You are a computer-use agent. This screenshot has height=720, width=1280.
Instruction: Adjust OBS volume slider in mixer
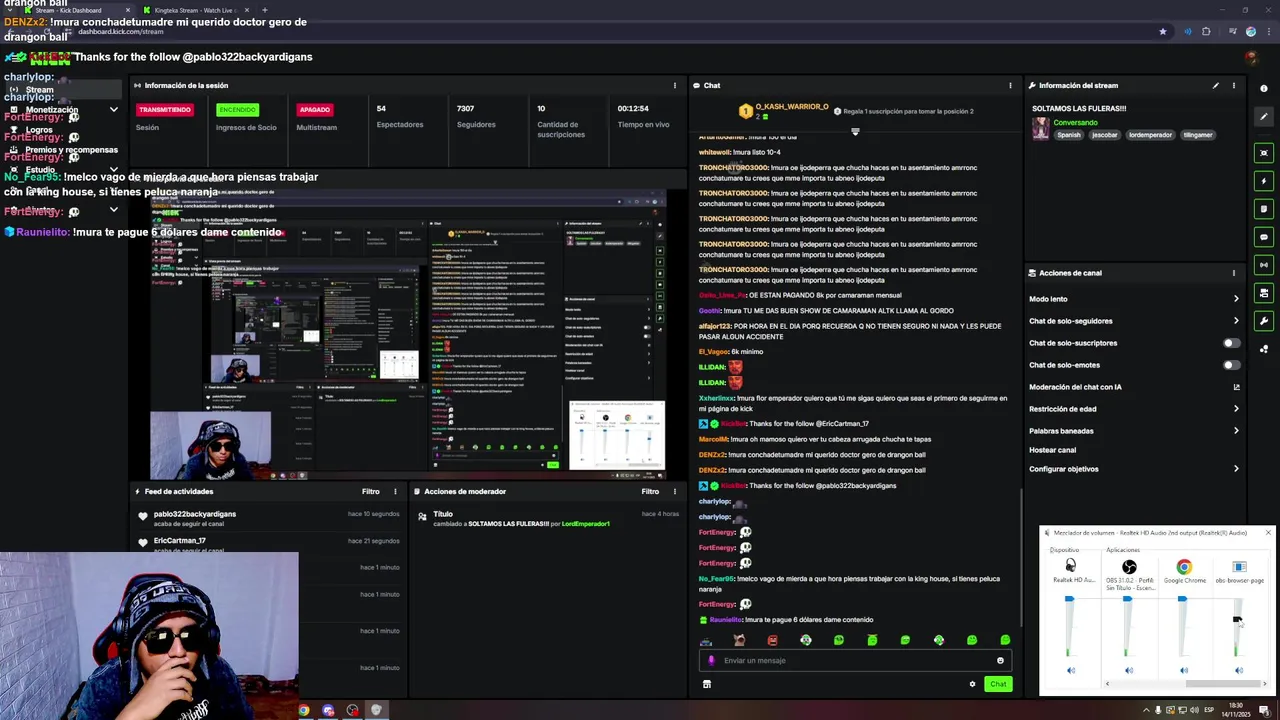[x=1127, y=599]
